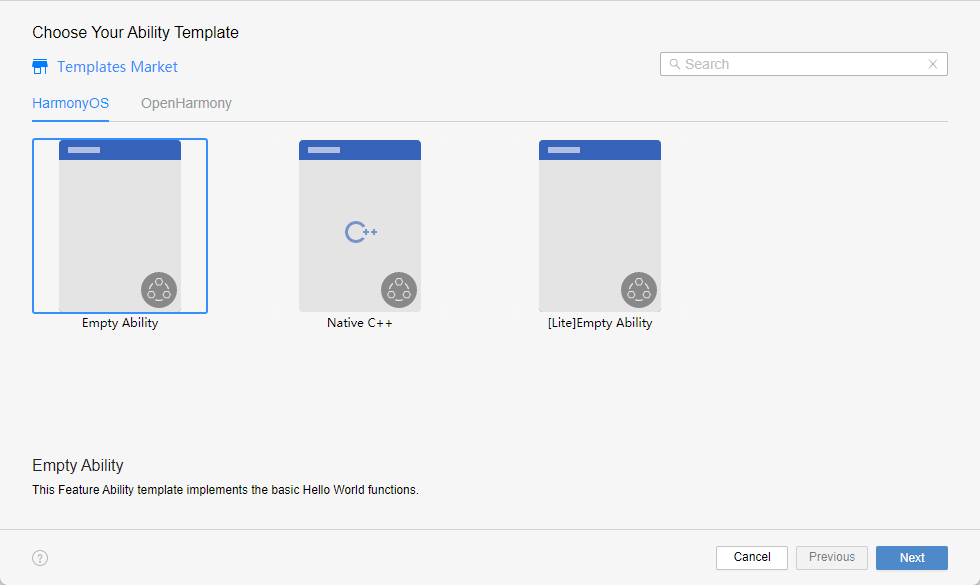This screenshot has width=980, height=585.
Task: Go back with the Previous button
Action: tap(832, 558)
